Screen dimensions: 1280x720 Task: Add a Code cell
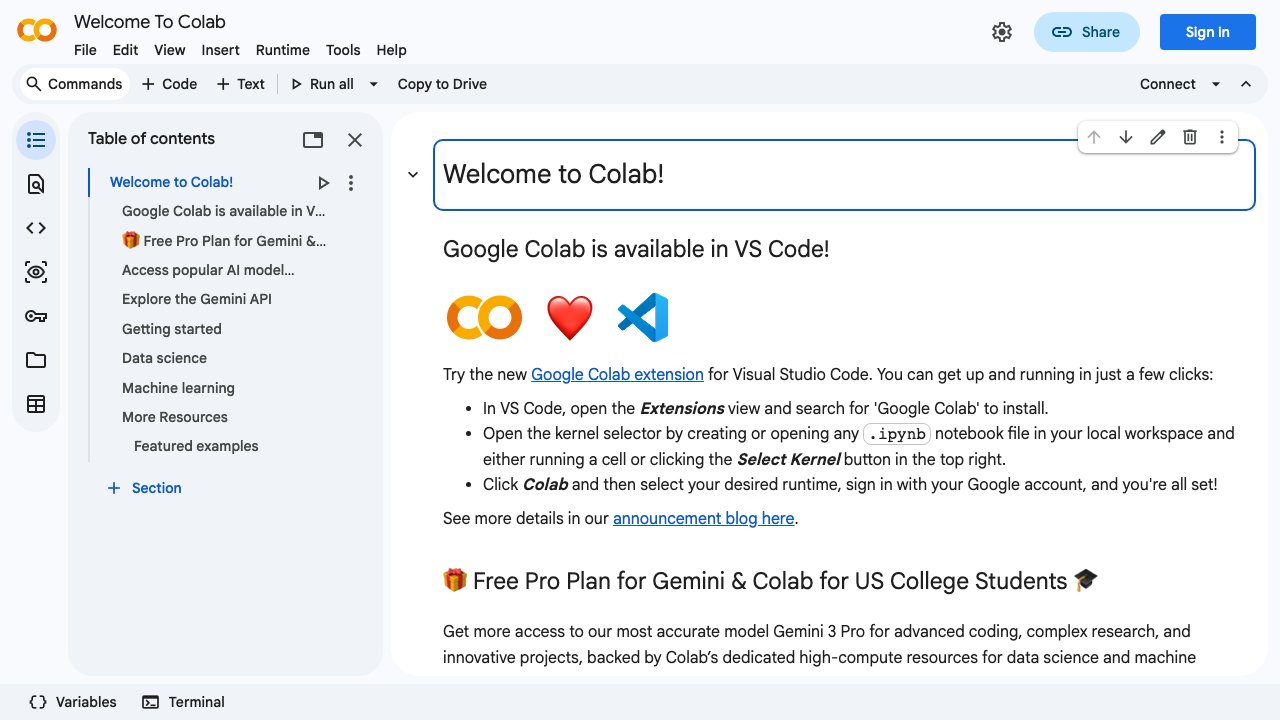169,84
